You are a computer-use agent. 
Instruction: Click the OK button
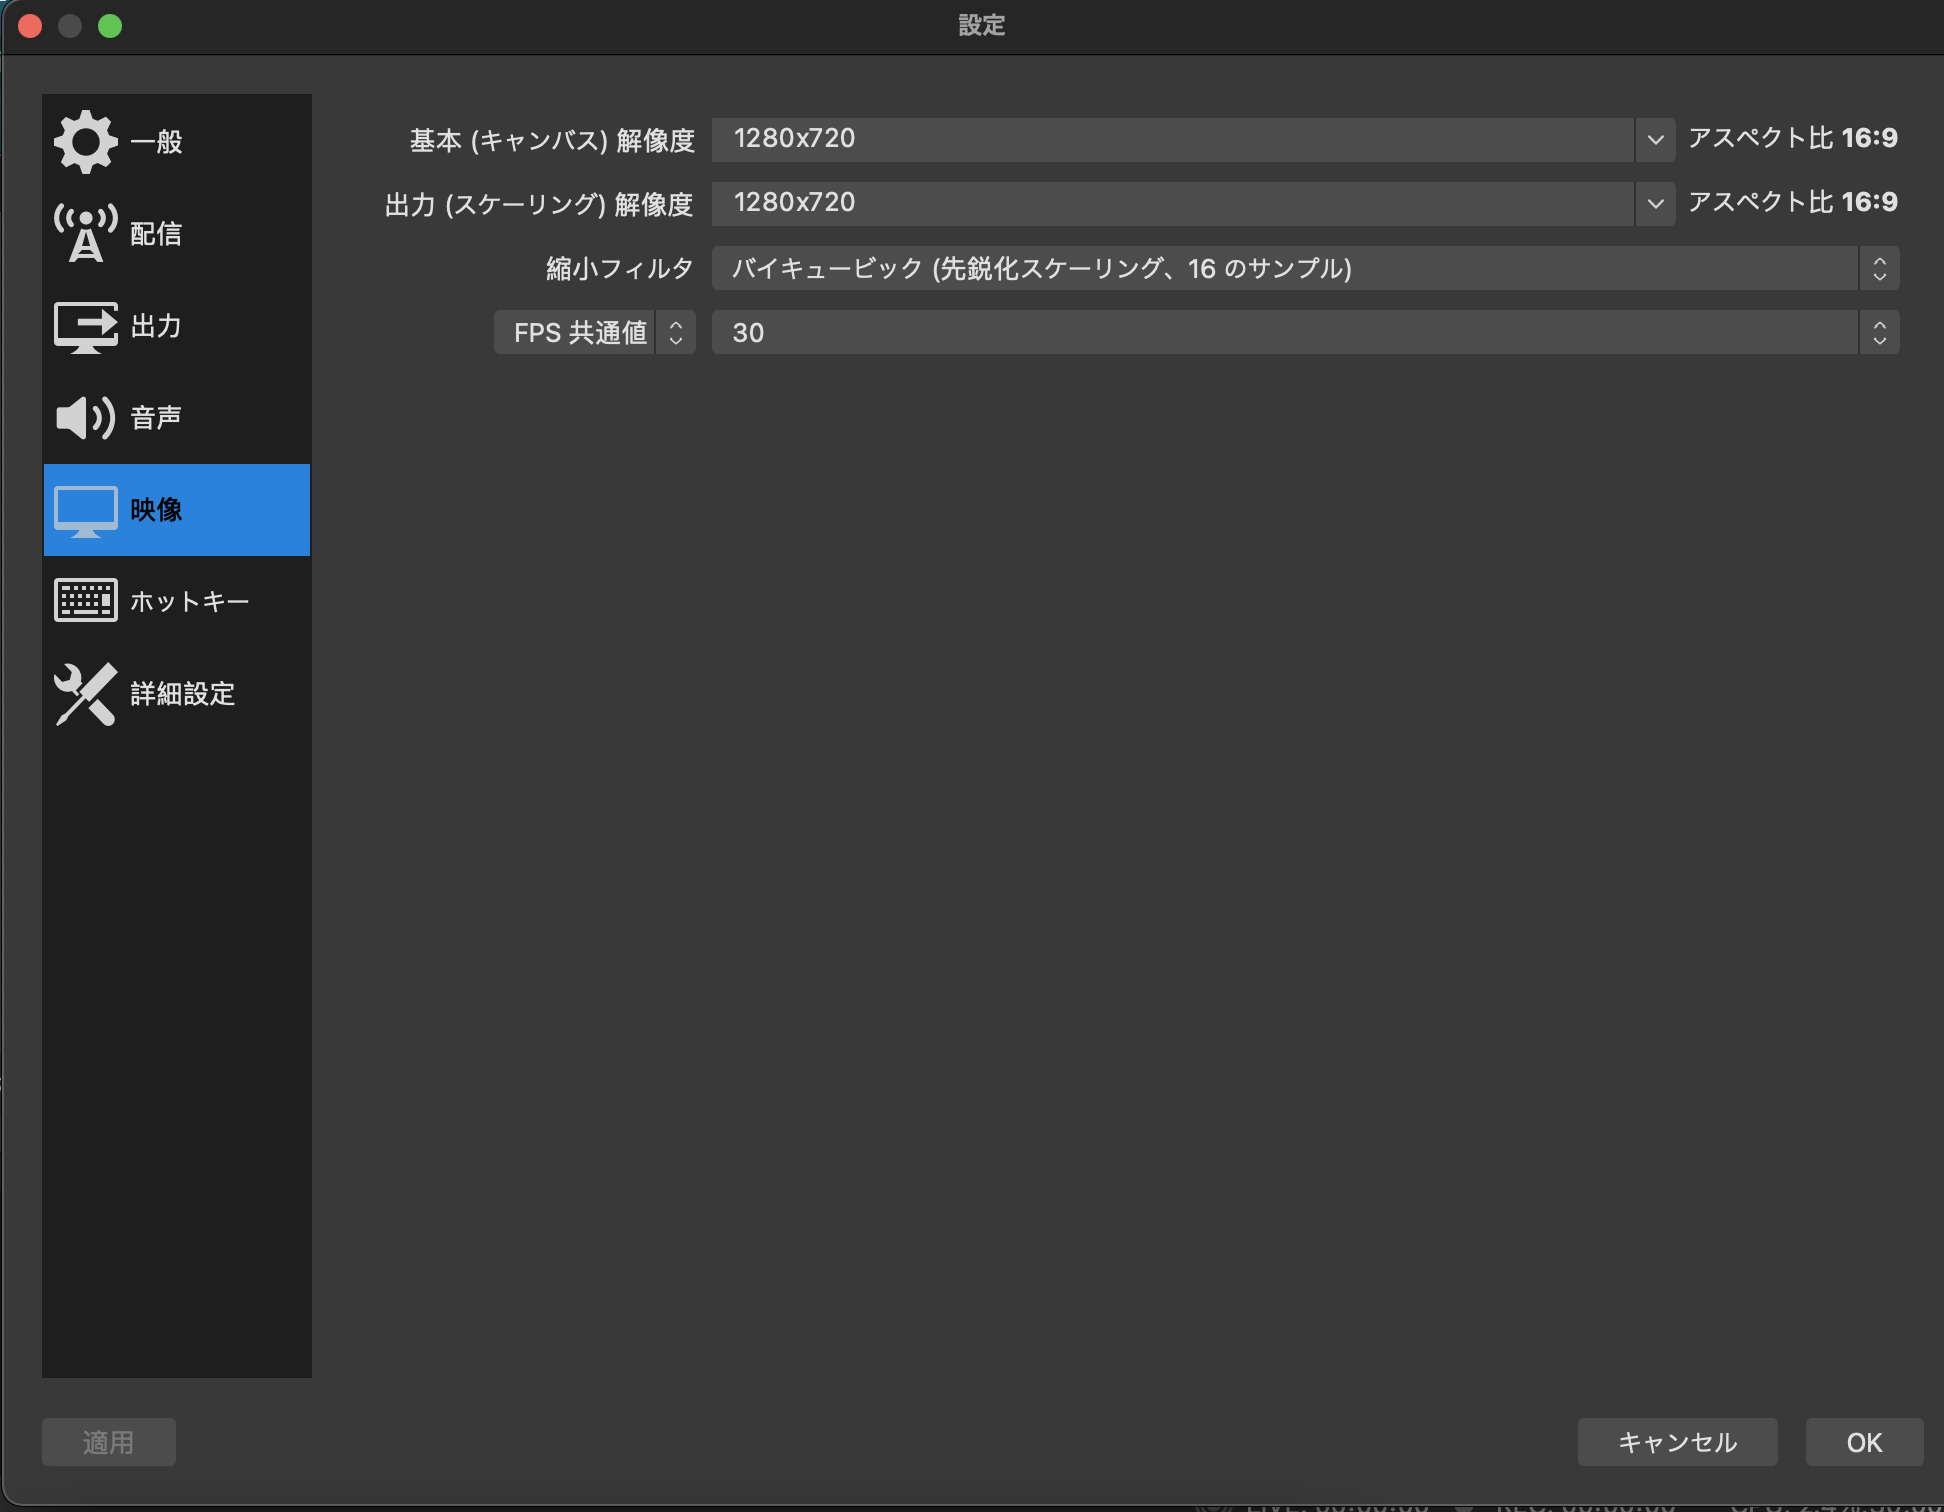pyautogui.click(x=1863, y=1441)
